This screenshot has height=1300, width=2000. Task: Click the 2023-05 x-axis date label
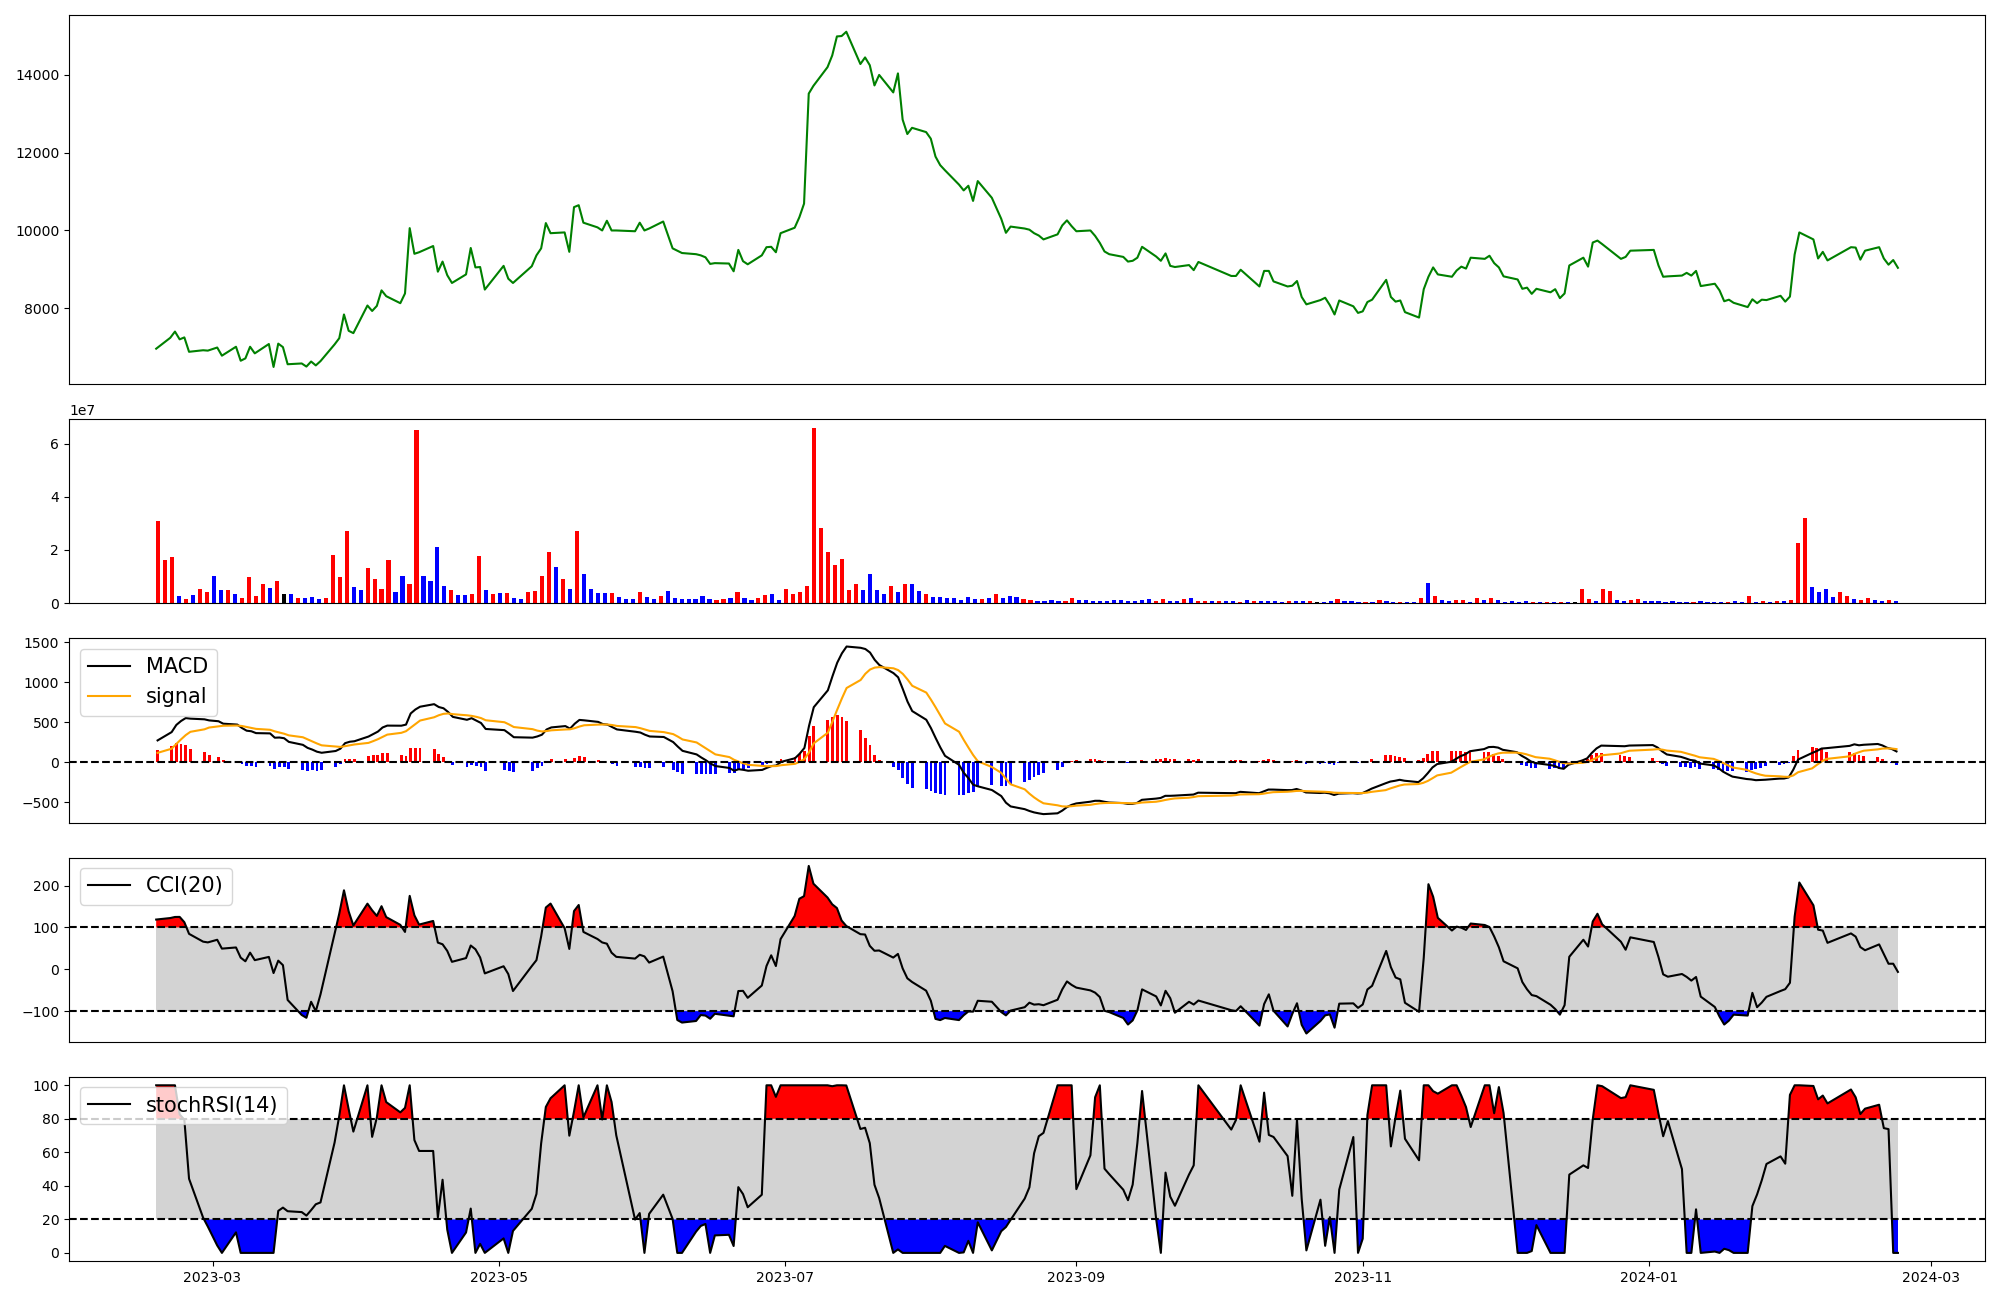tap(498, 1277)
